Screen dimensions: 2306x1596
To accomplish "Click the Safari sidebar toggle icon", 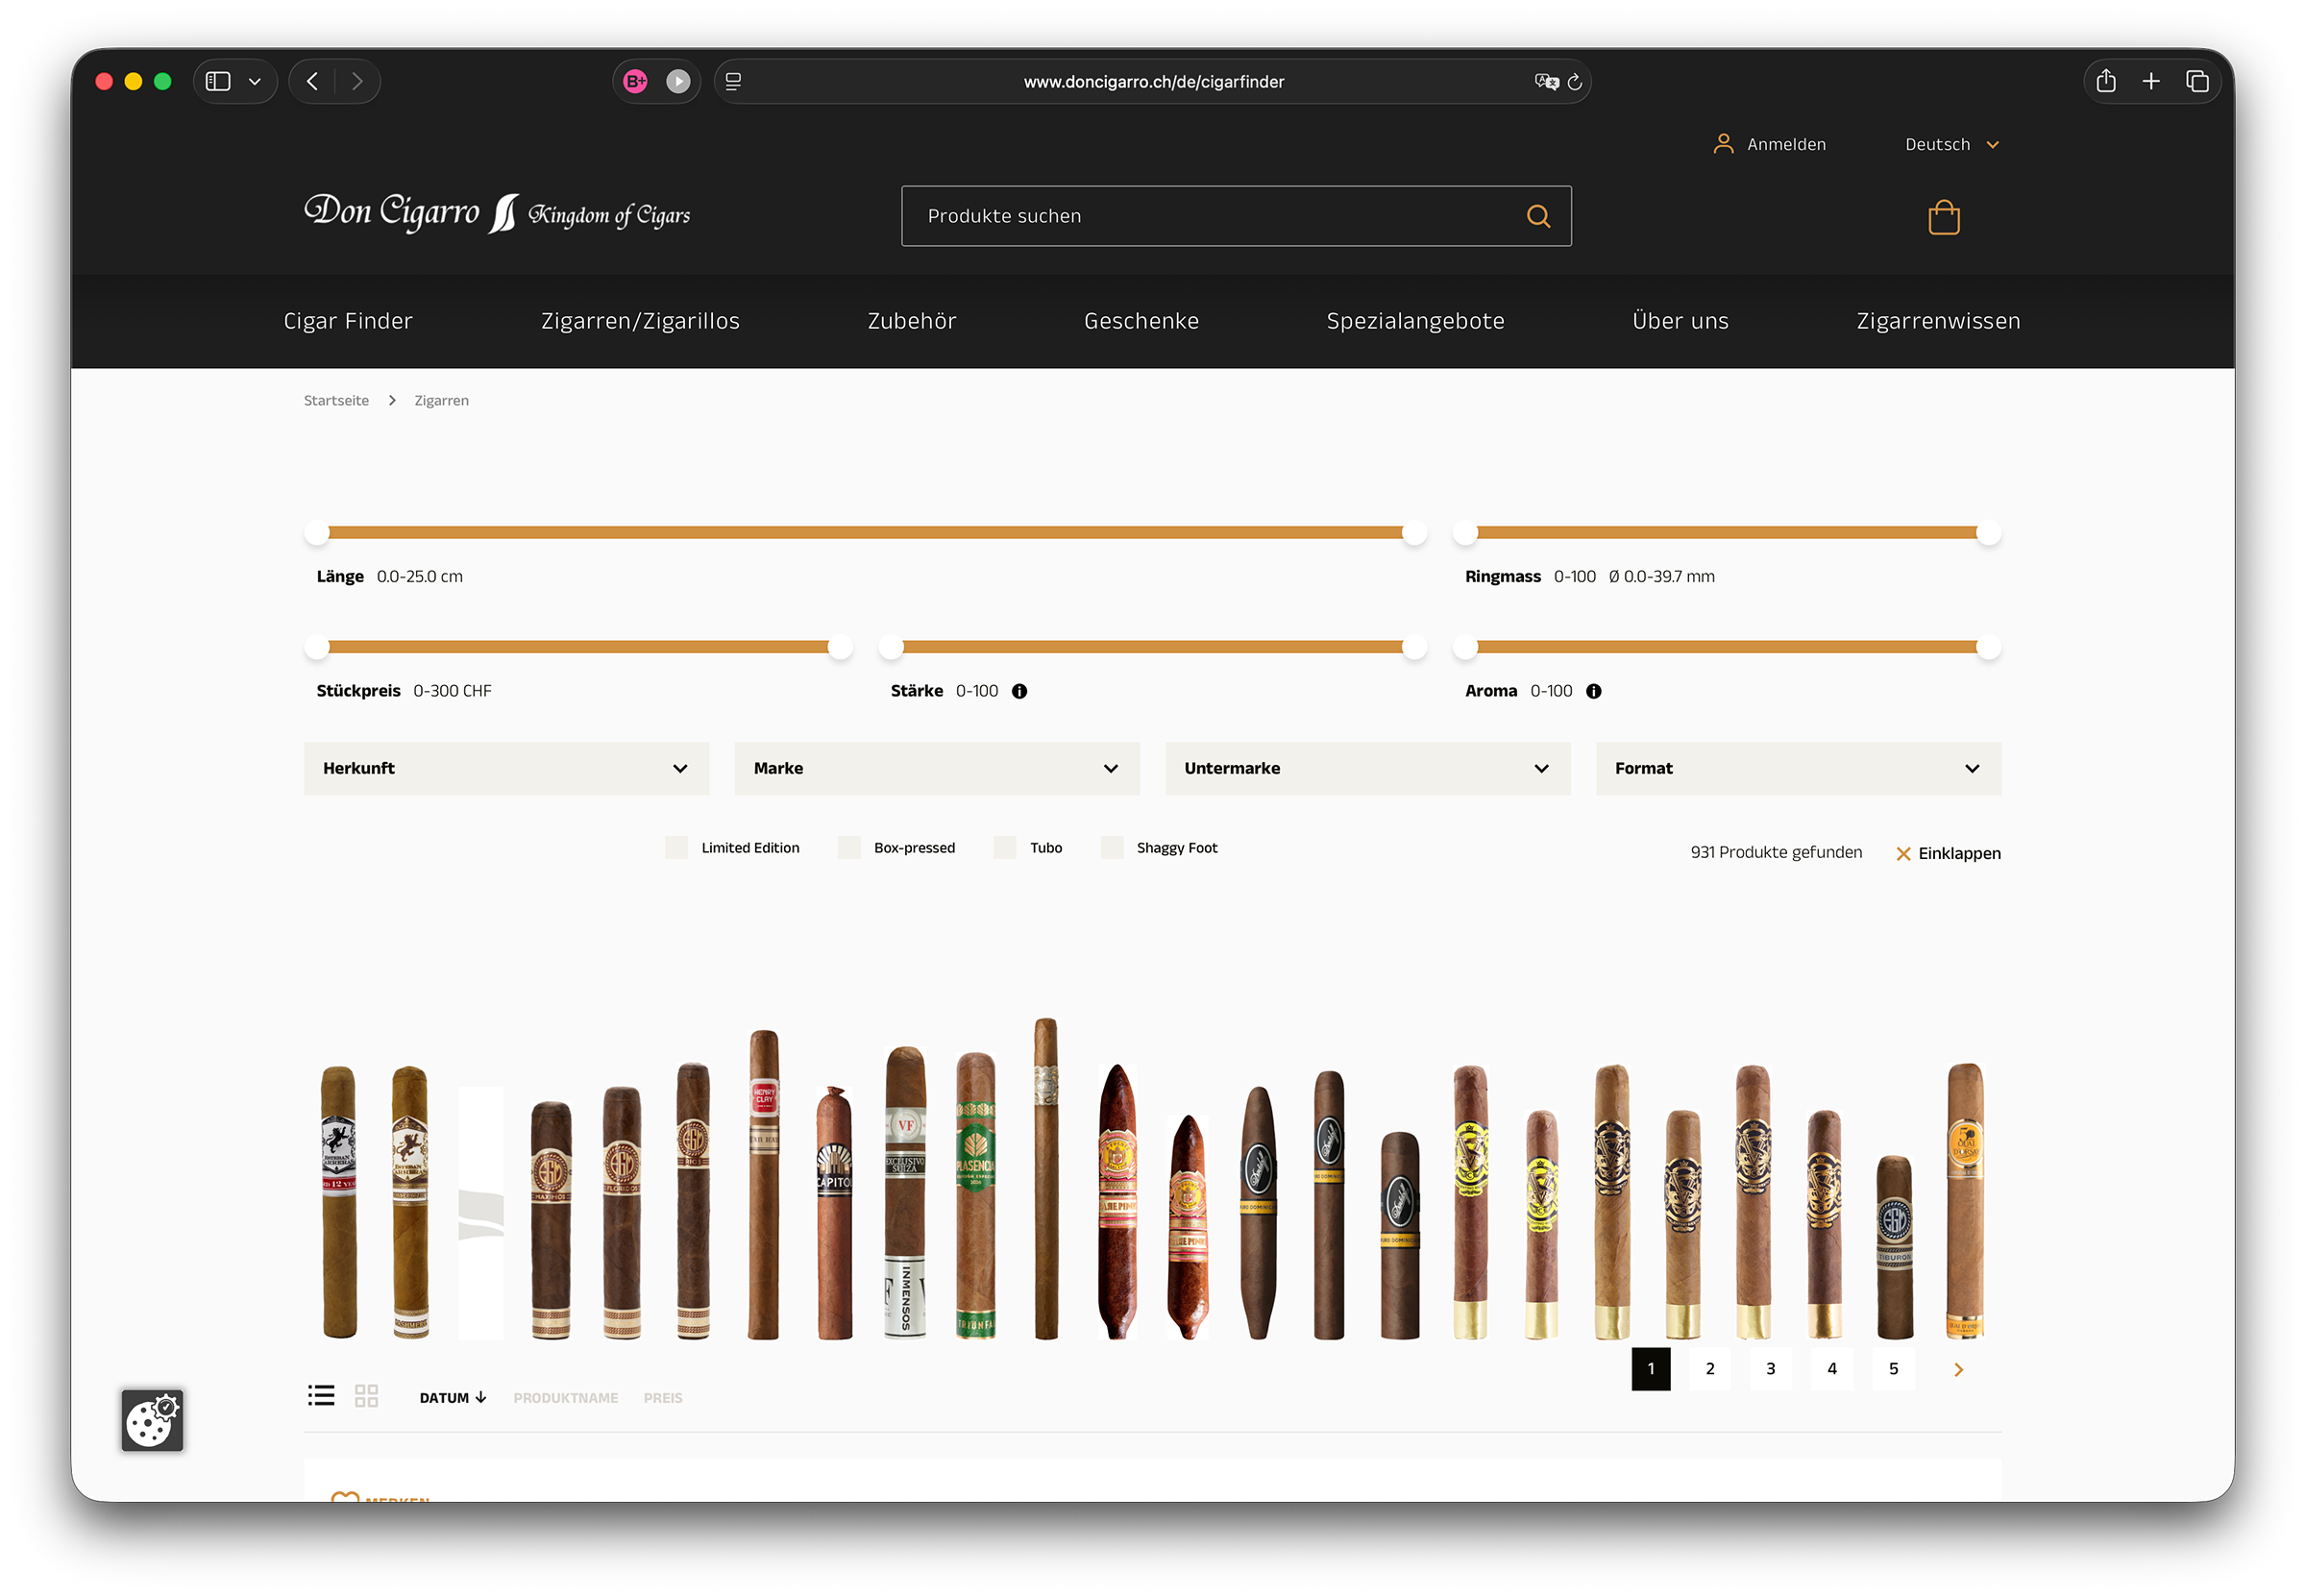I will 218,81.
